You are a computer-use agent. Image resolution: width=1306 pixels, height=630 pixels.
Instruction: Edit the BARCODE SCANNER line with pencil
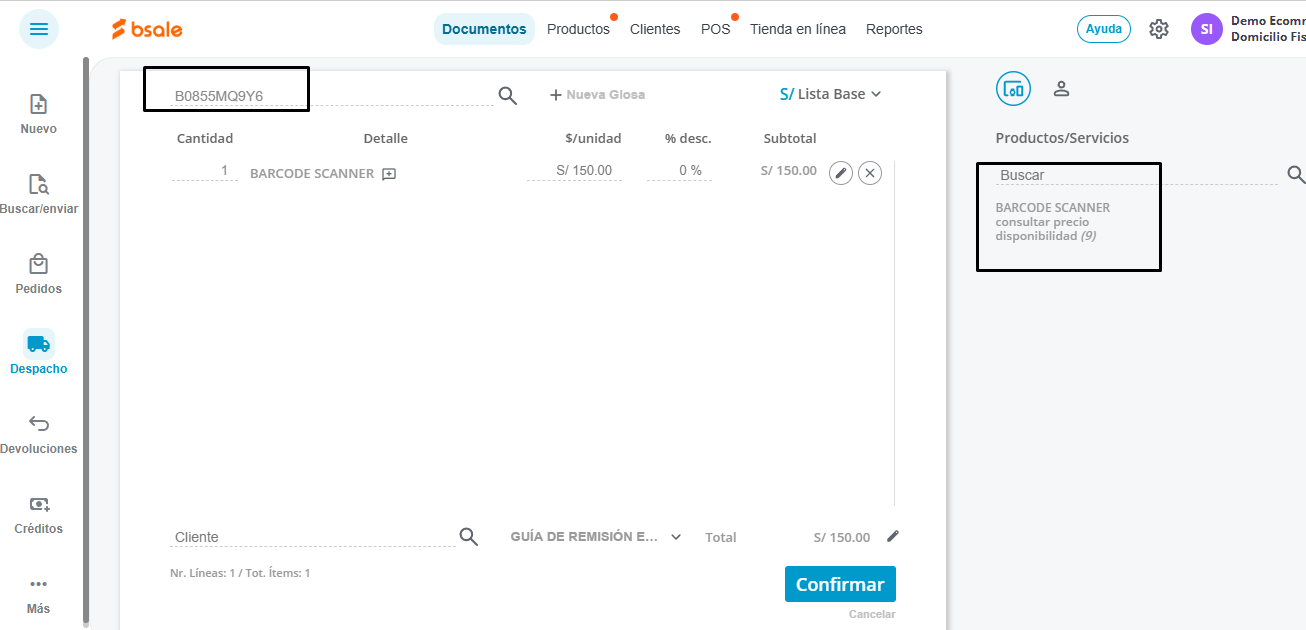coord(841,173)
